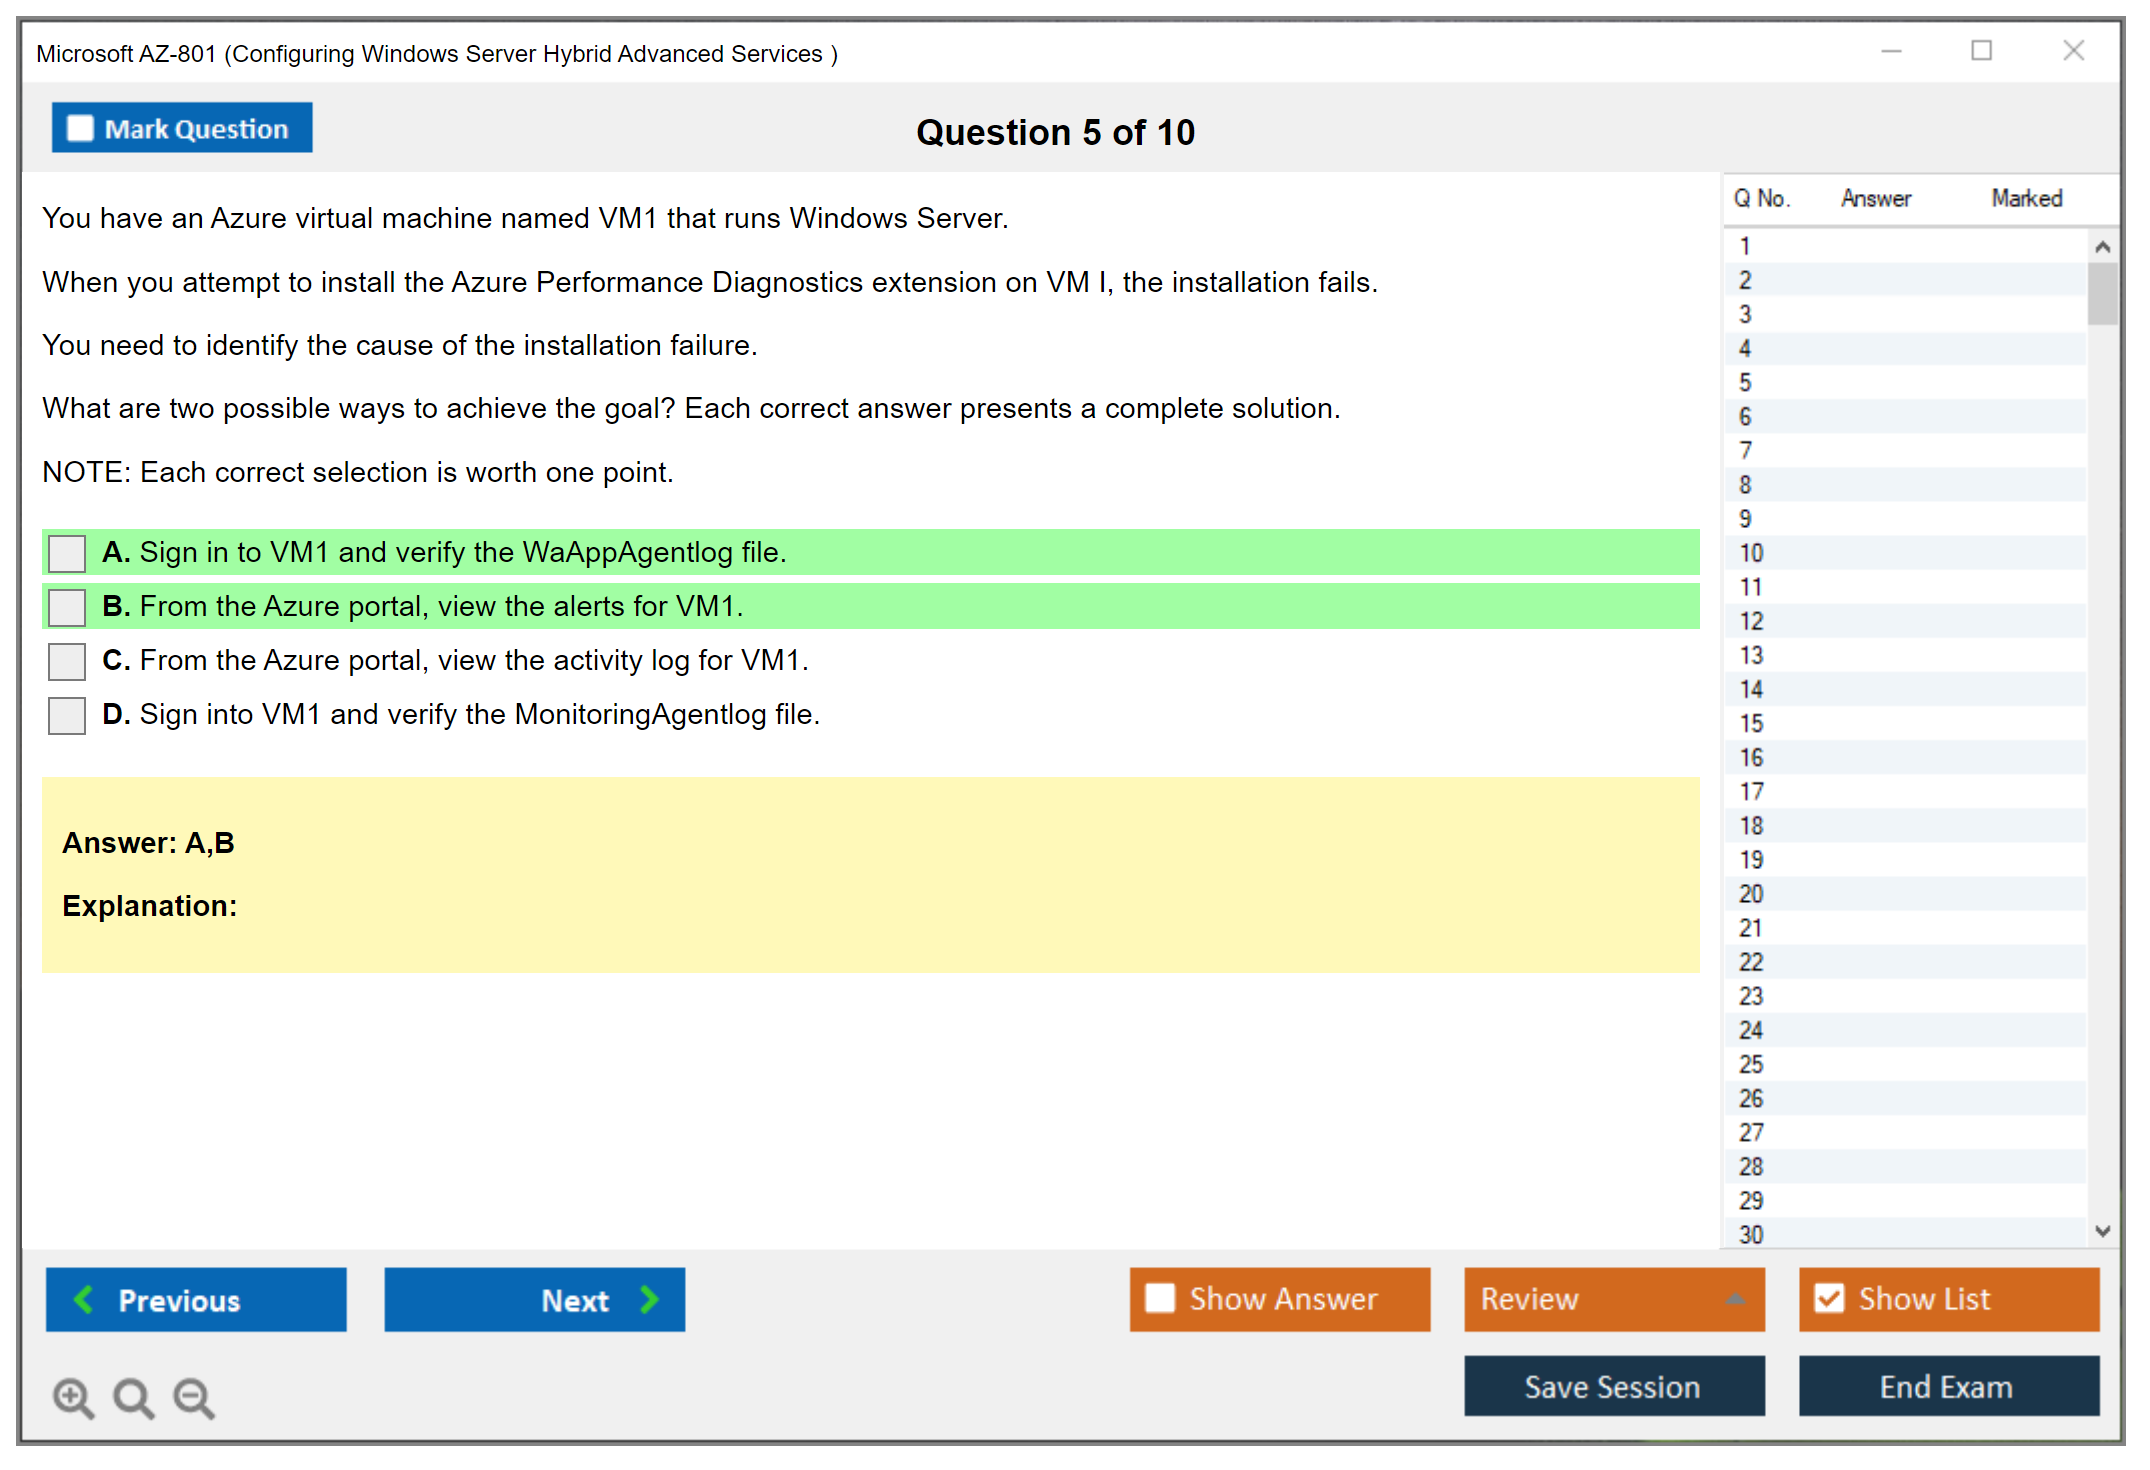
Task: Click the zoom in magnifier icon
Action: click(x=72, y=1397)
